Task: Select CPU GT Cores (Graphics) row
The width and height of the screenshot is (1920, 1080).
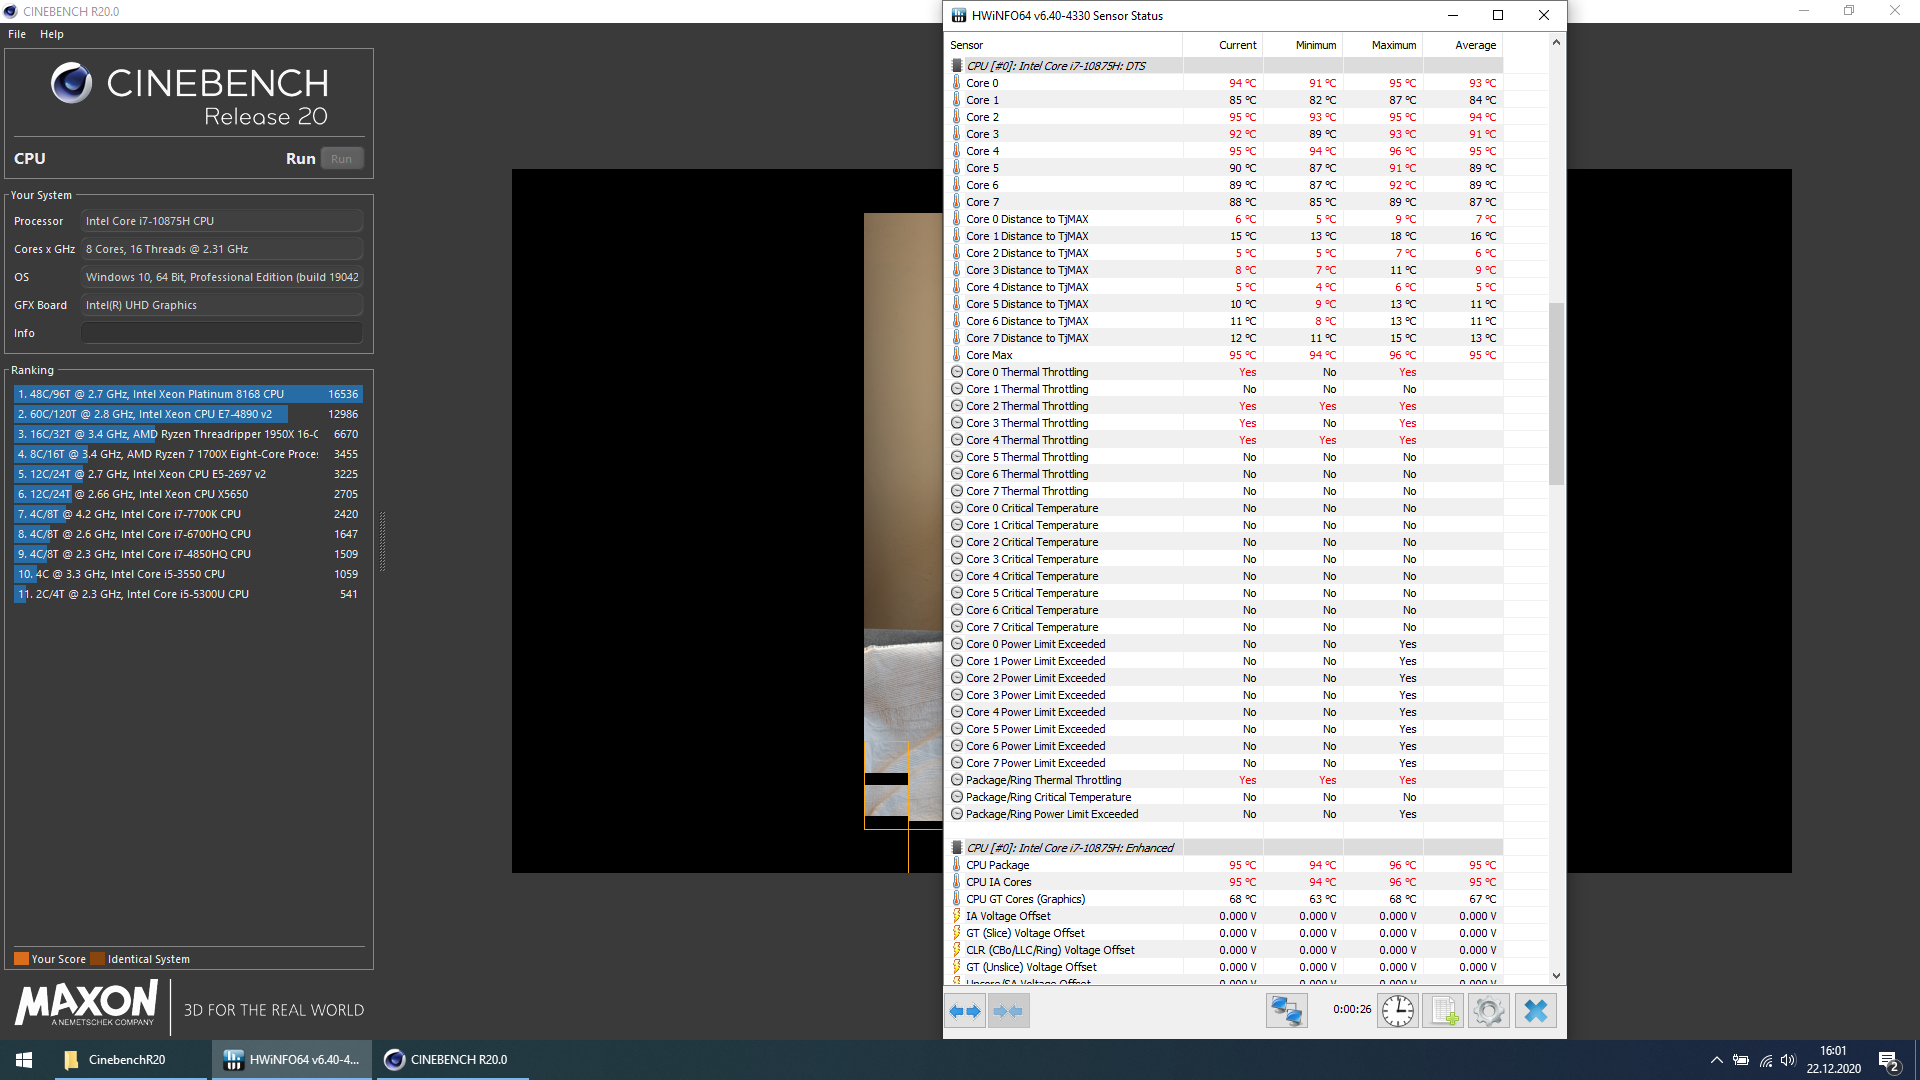Action: click(x=1225, y=899)
